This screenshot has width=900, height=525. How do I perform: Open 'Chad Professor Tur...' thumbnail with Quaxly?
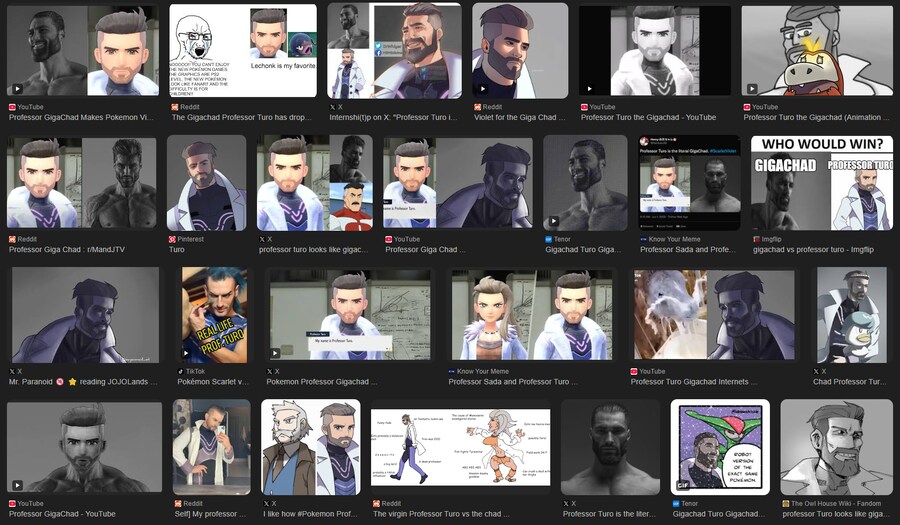pos(852,315)
